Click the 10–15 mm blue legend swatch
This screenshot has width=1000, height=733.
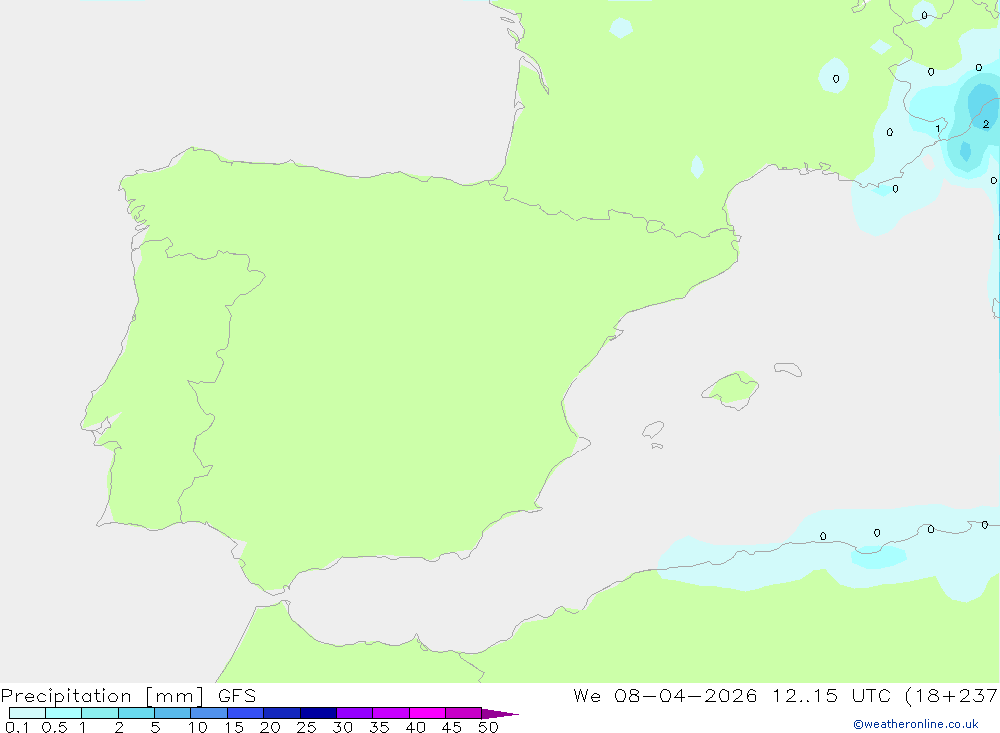click(209, 713)
